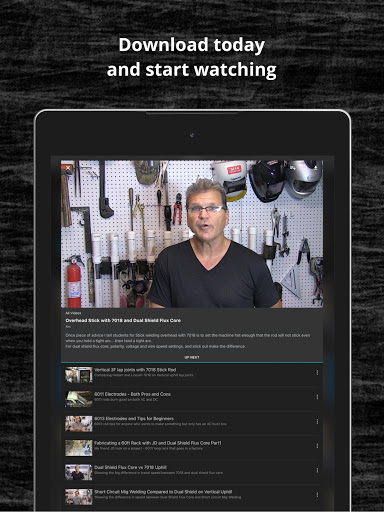
Task: Click the 'UP NEXT' heading
Action: pos(192,357)
